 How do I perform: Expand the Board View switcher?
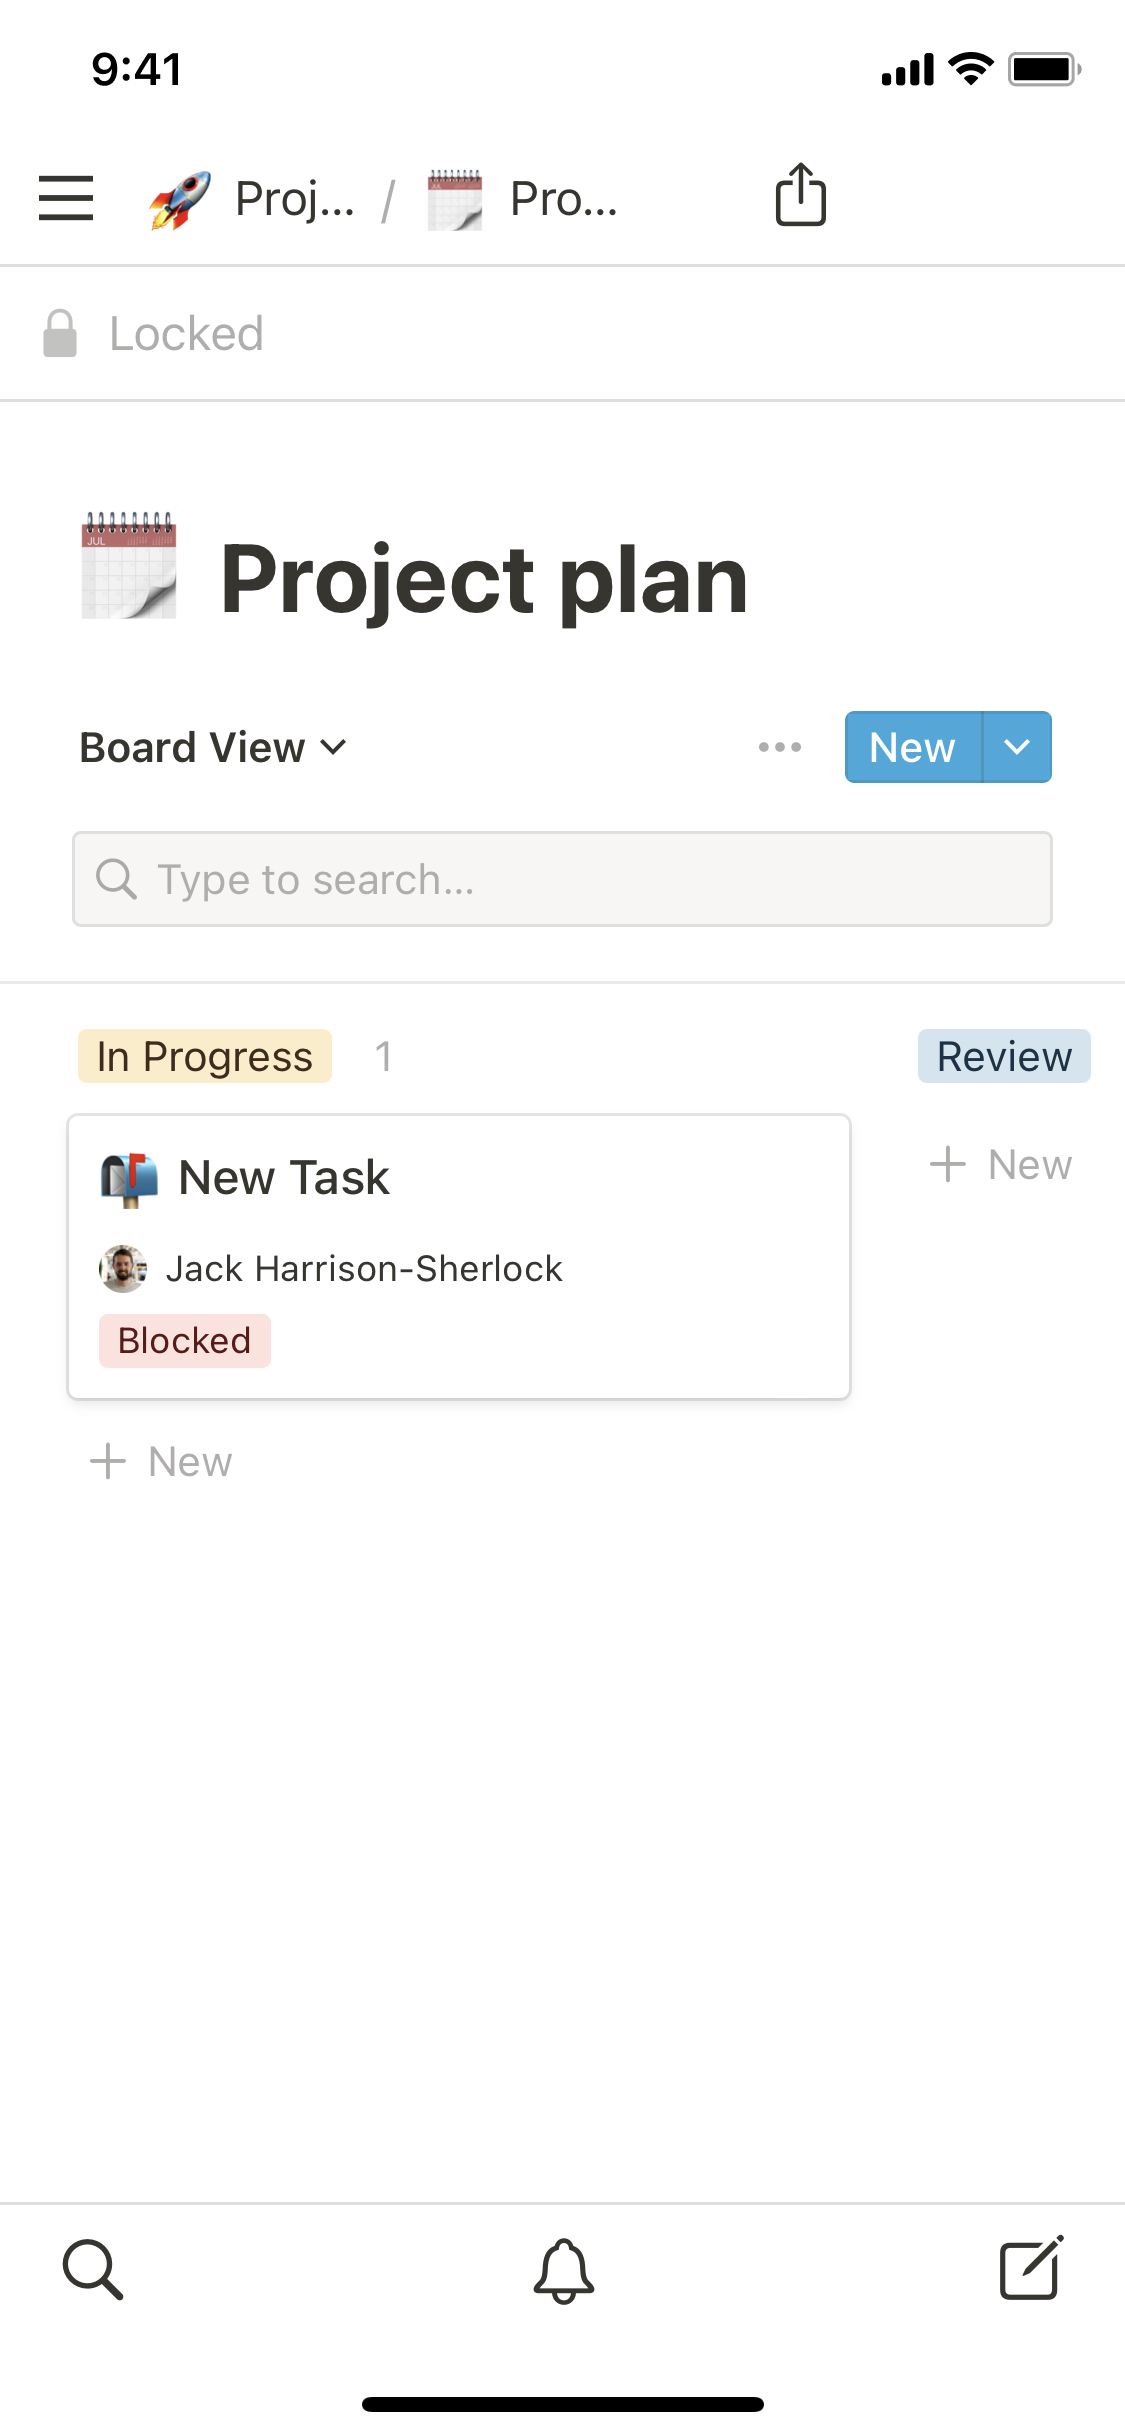[213, 748]
